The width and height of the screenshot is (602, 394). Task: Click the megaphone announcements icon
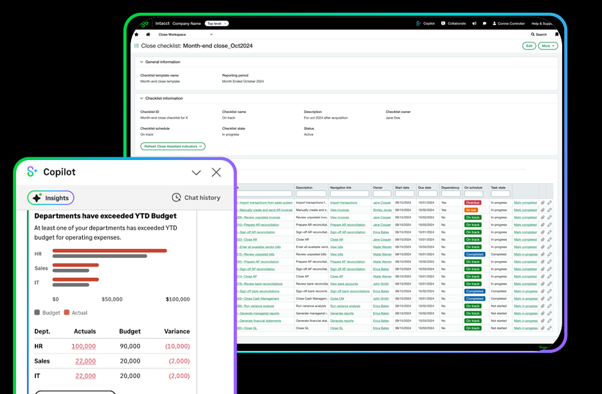pyautogui.click(x=474, y=23)
